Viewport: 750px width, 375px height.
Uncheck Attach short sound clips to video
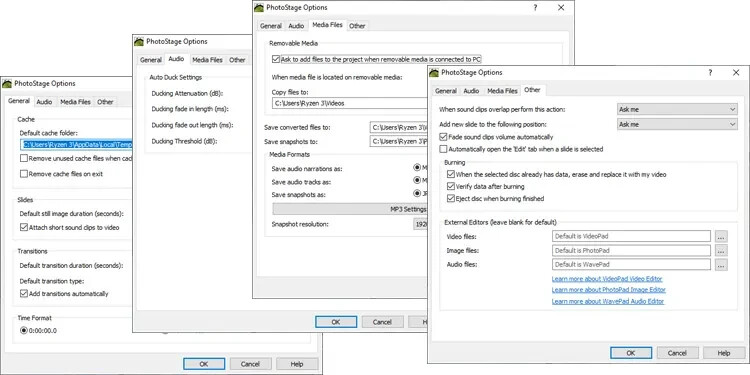coord(24,228)
